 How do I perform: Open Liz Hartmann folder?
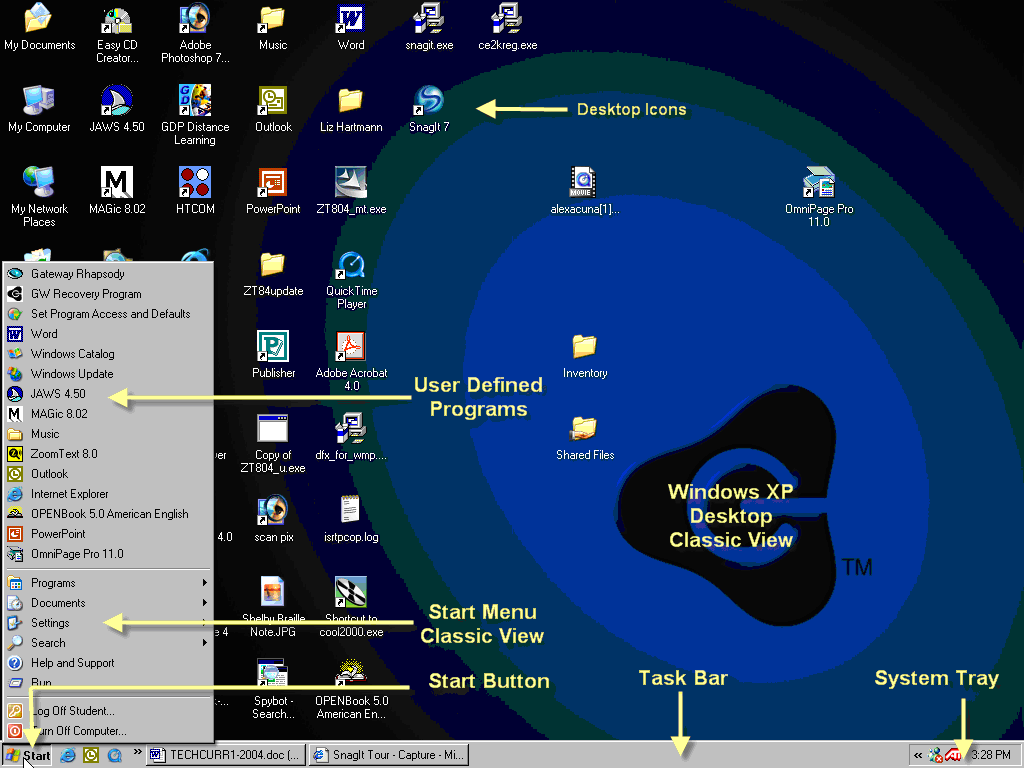[351, 109]
